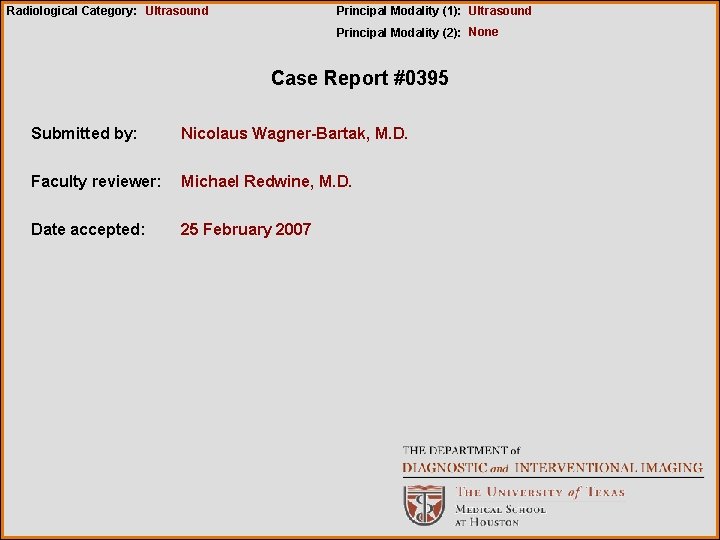Click the 'Faculty reviewer:' label

96,181
